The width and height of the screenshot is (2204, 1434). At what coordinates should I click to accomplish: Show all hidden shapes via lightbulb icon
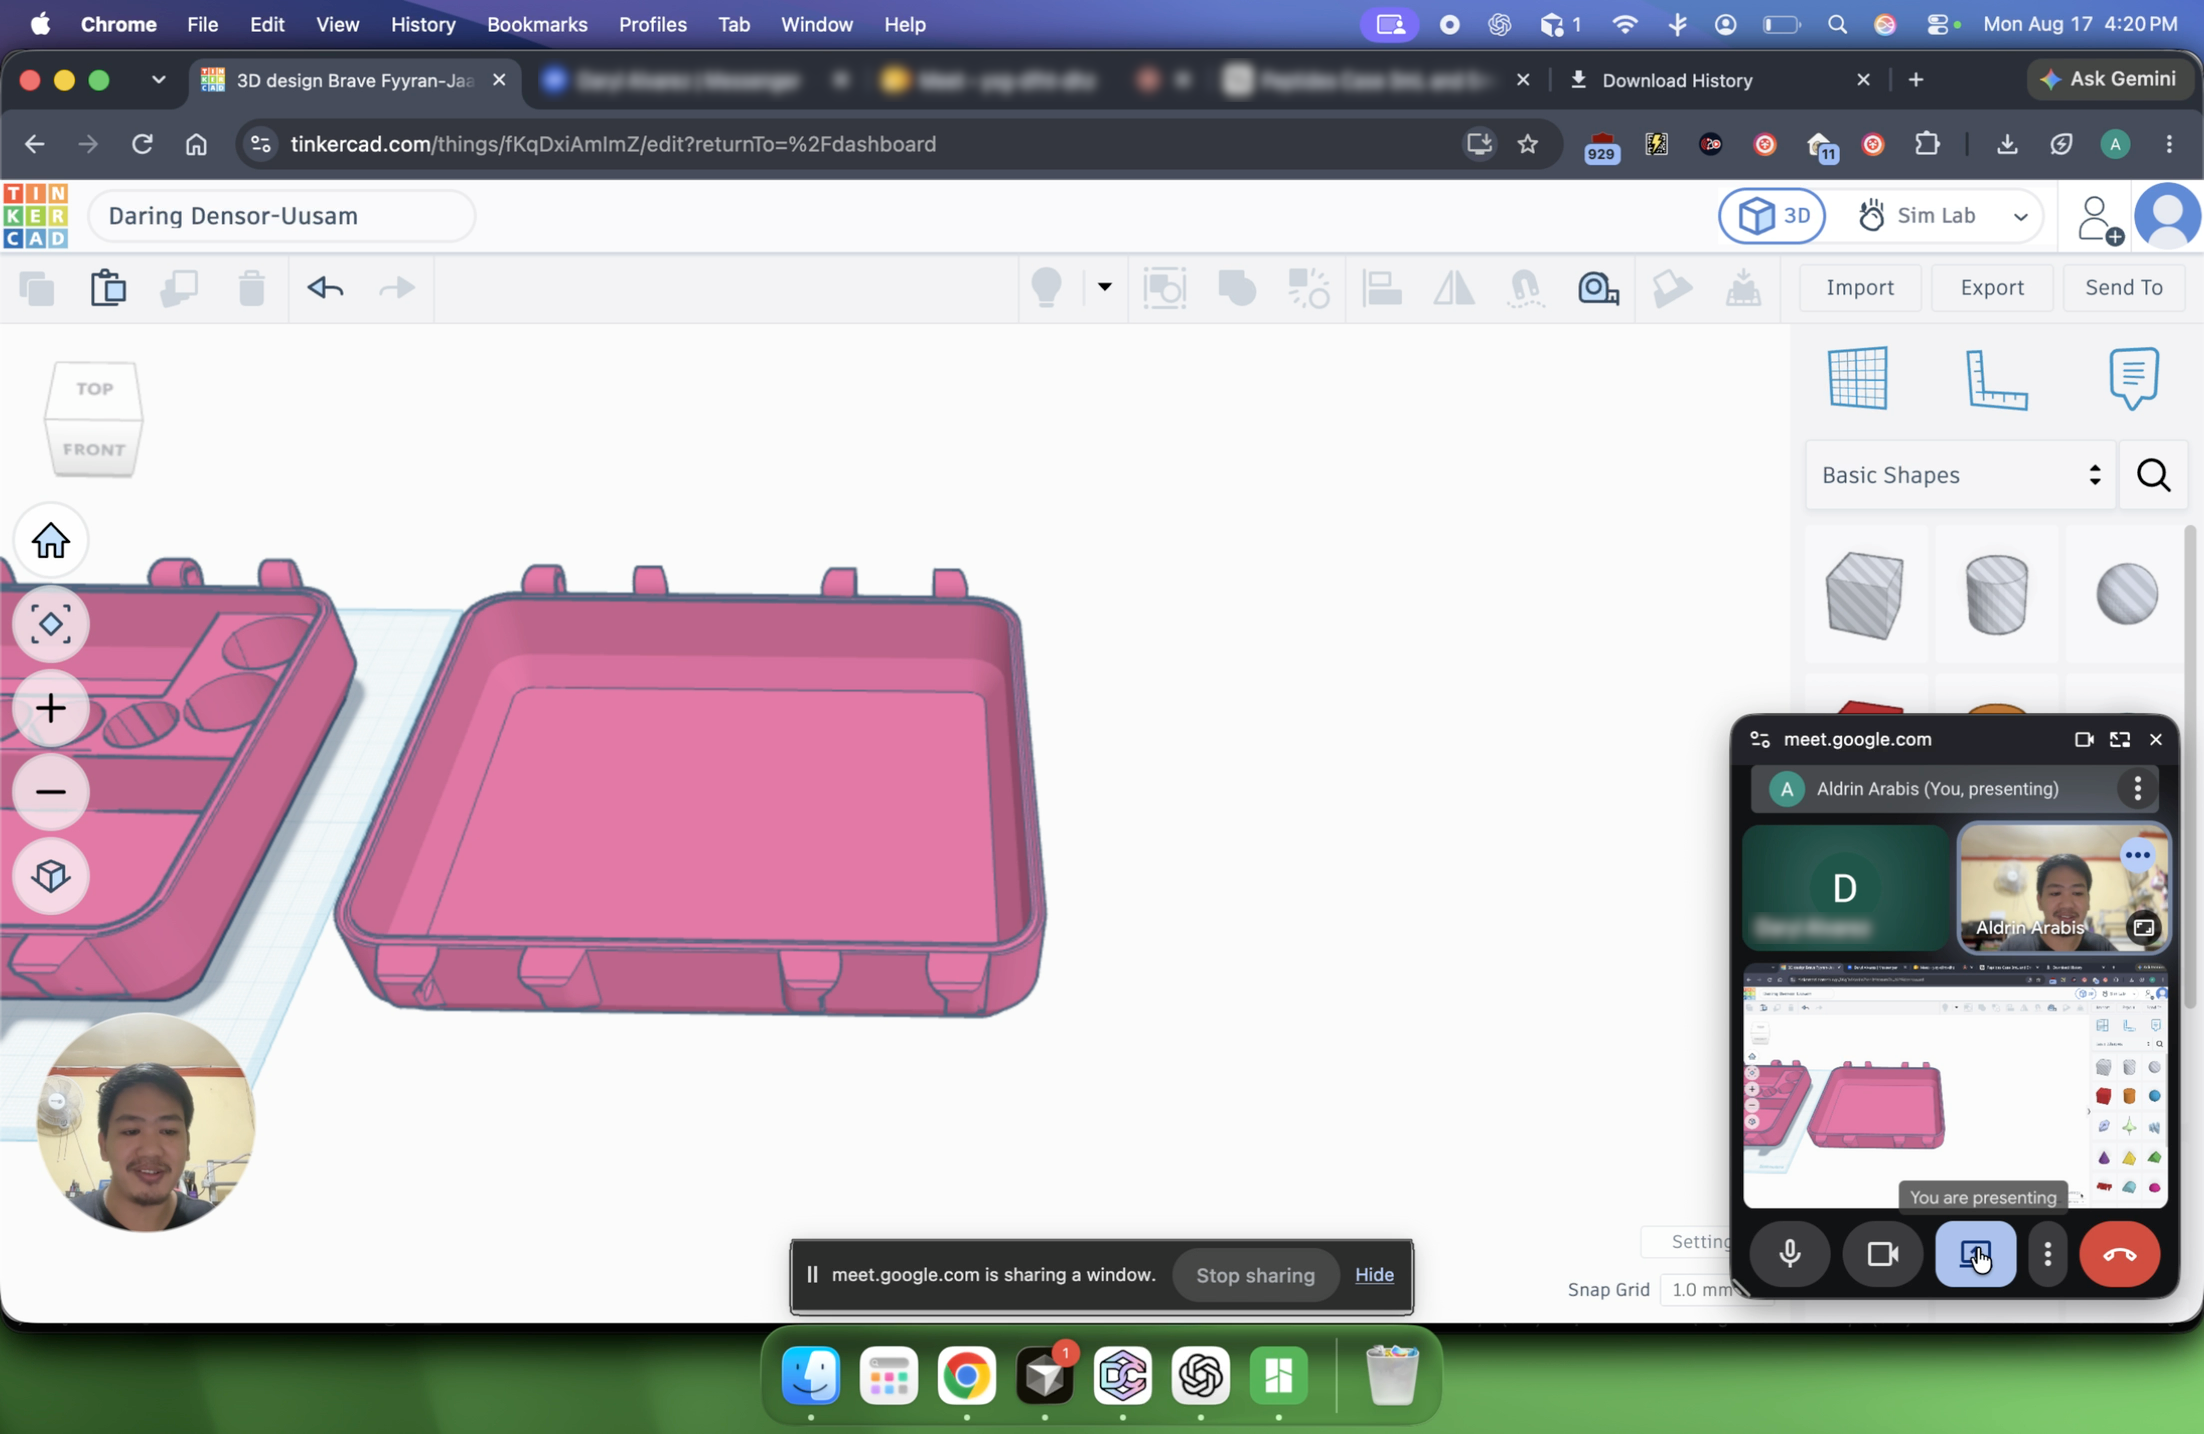tap(1046, 288)
